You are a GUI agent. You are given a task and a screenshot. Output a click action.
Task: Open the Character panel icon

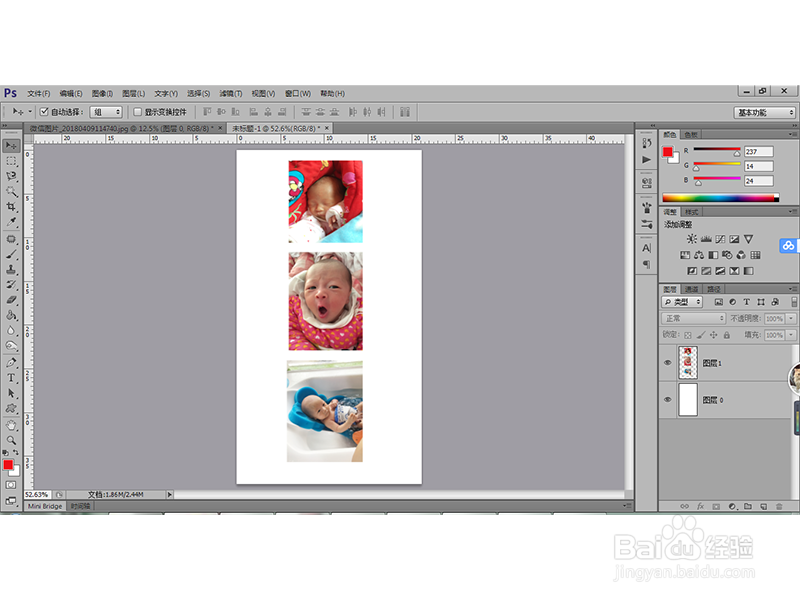coord(646,248)
